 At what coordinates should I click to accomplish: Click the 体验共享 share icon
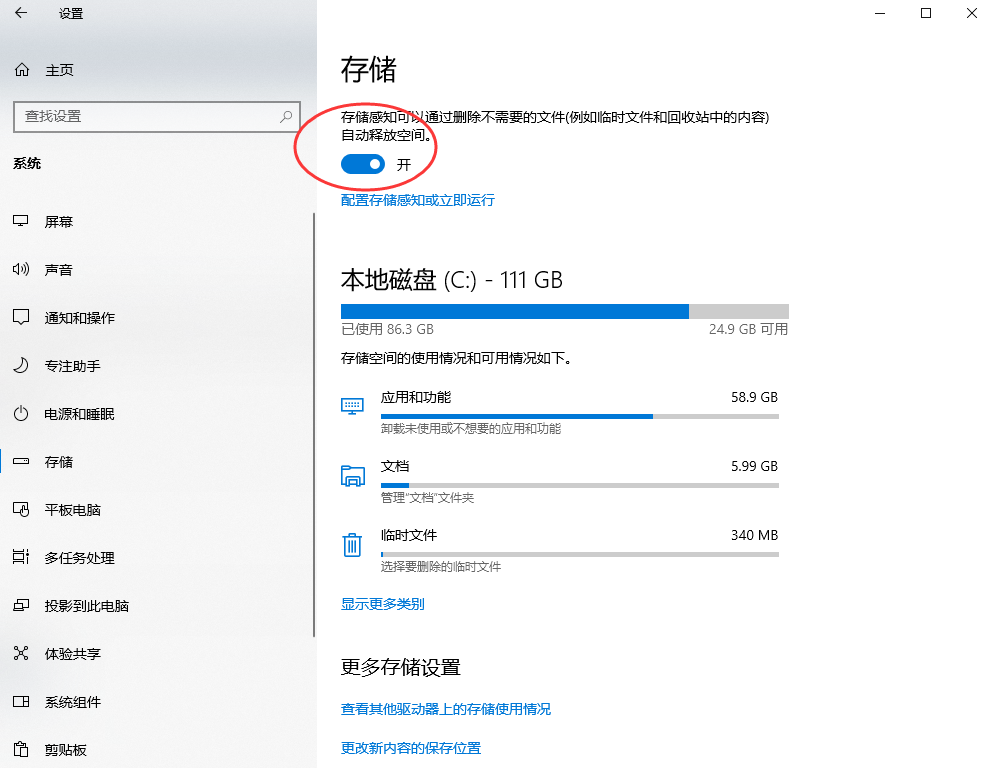click(x=21, y=654)
